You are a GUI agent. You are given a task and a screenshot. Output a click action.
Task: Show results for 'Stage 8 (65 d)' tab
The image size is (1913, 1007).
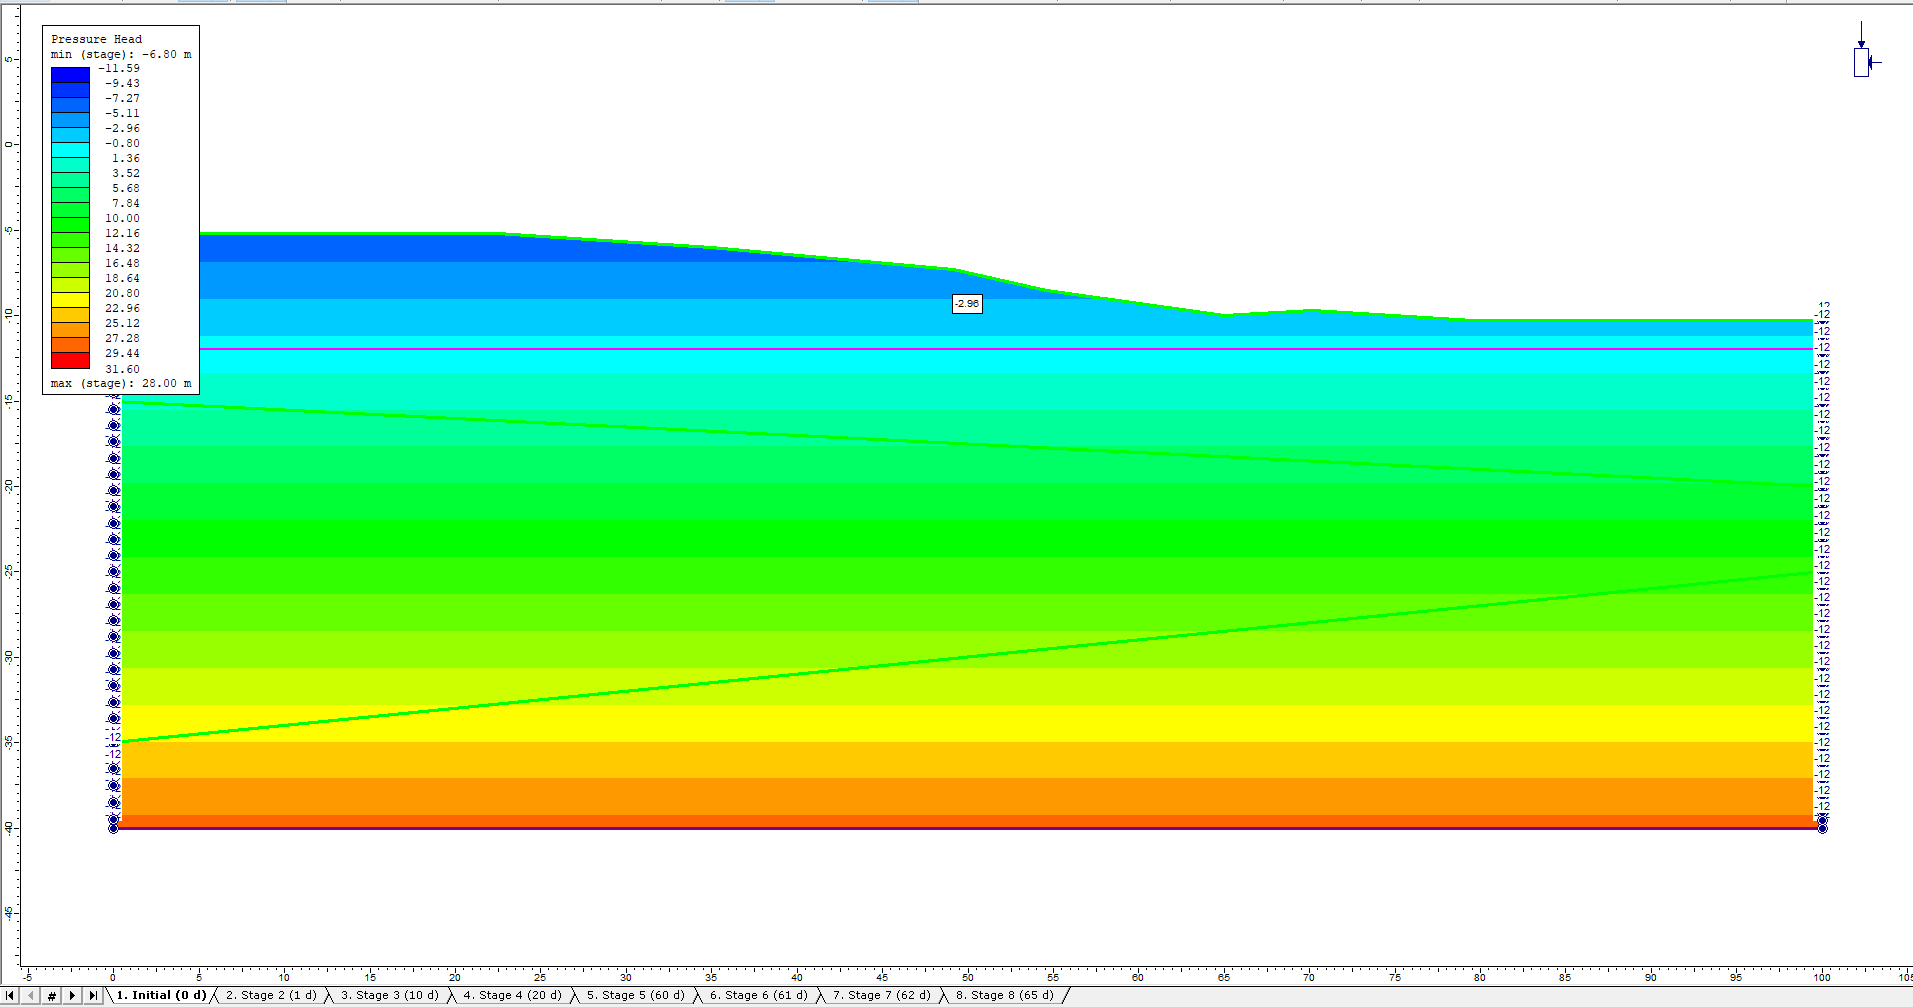pos(1003,995)
